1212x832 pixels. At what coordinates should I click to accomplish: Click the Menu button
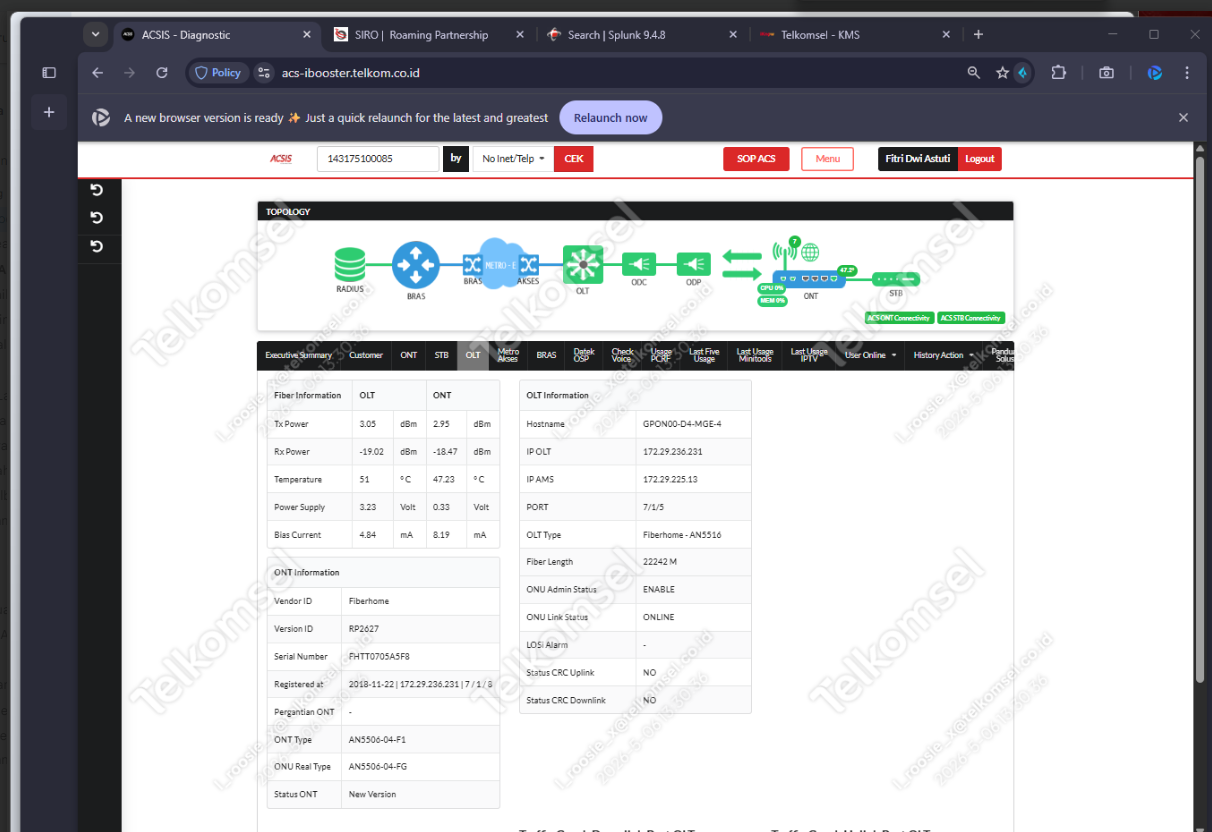coord(827,159)
